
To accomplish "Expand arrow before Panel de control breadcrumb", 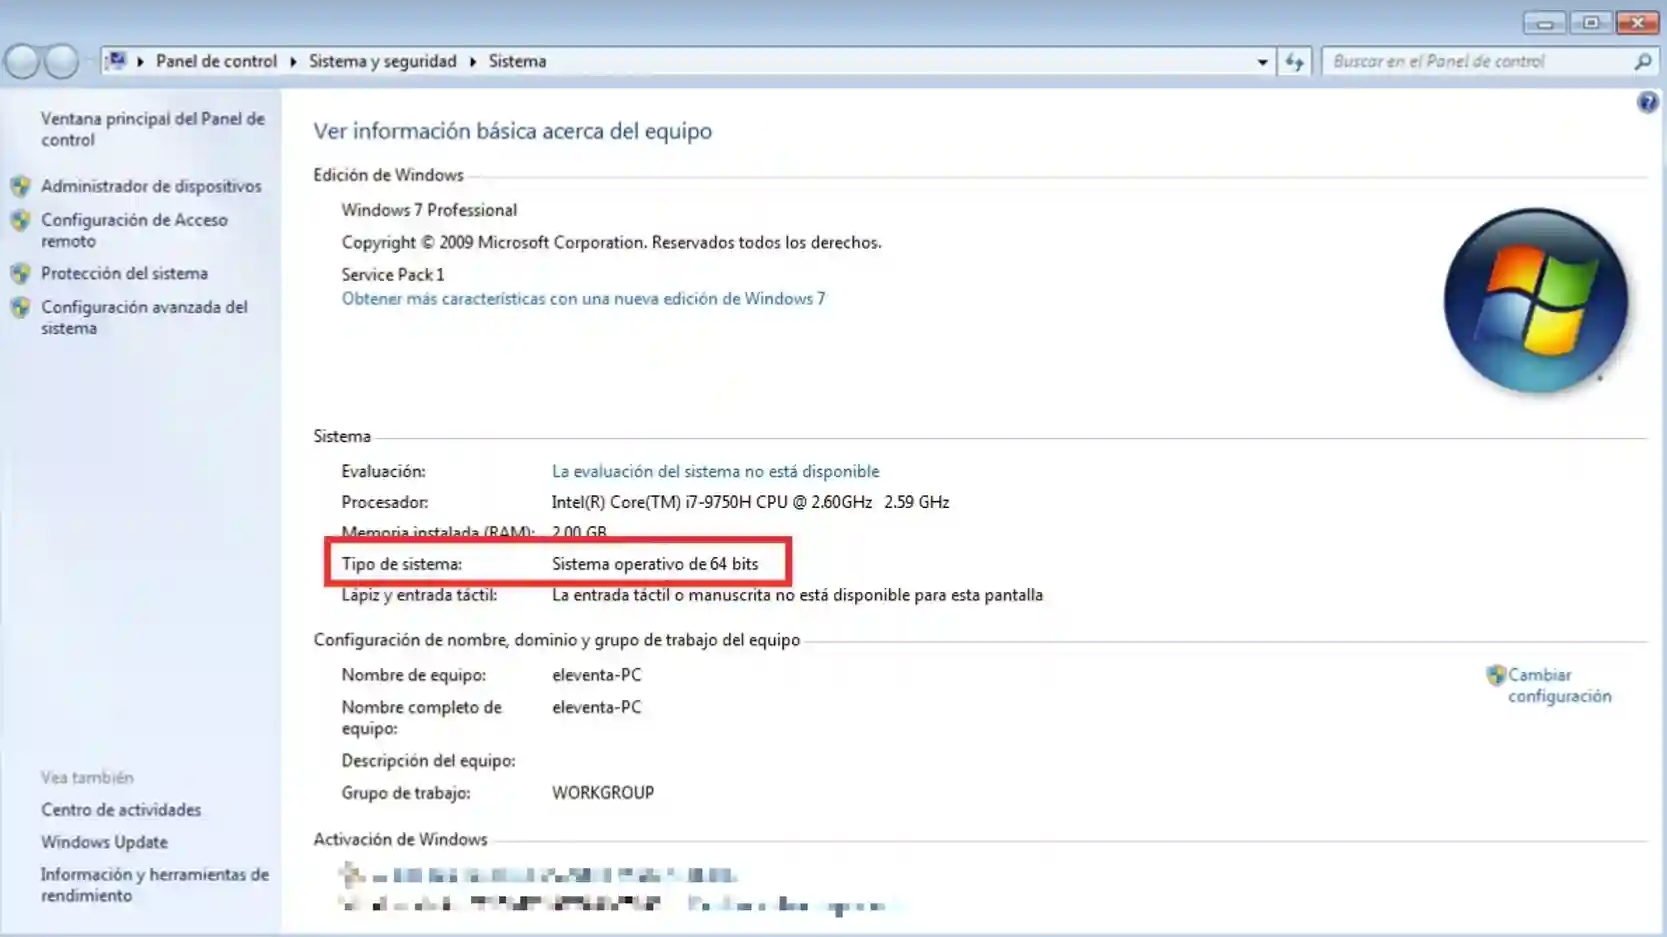I will (141, 61).
